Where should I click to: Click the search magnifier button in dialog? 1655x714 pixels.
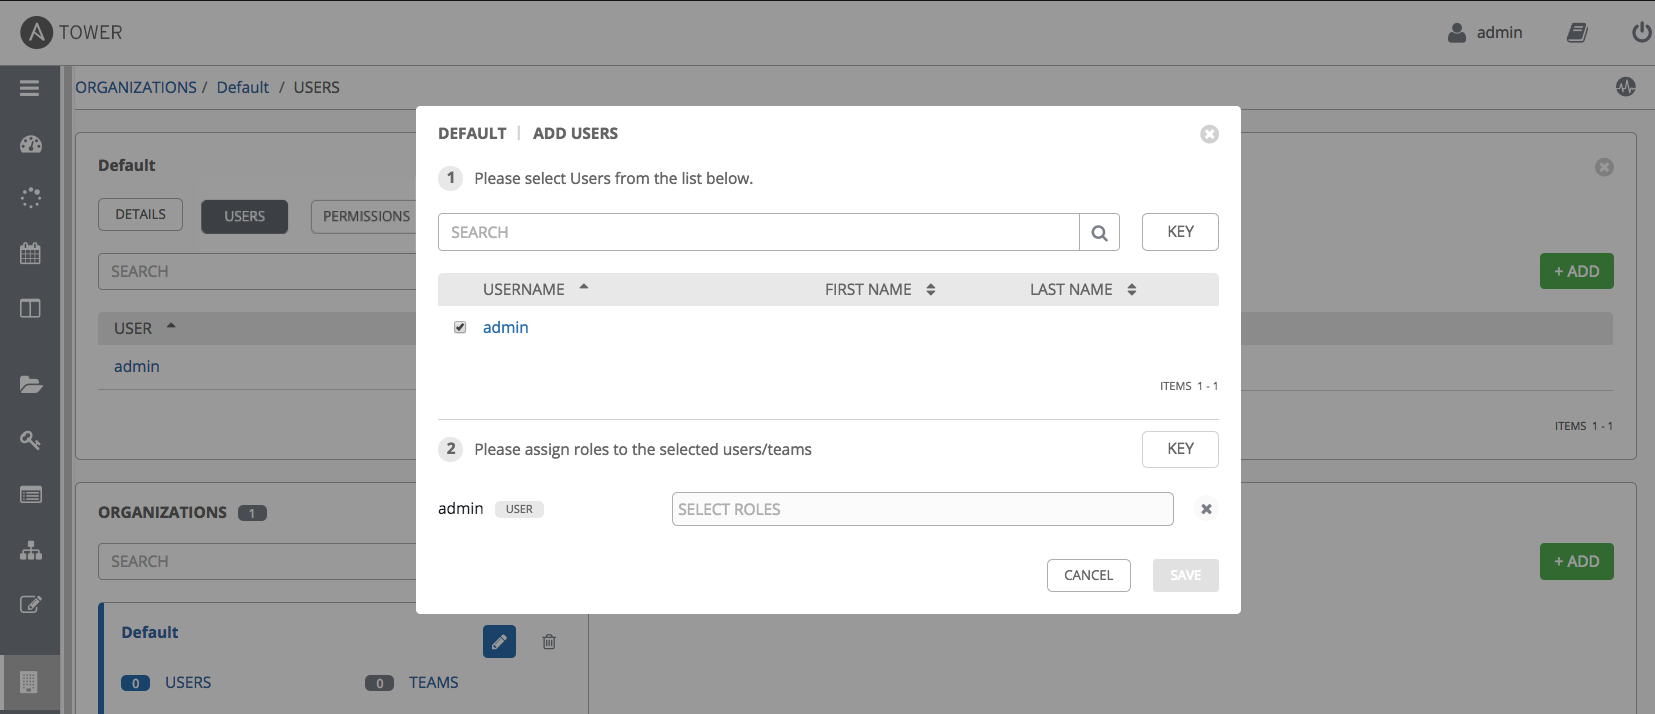pos(1099,232)
